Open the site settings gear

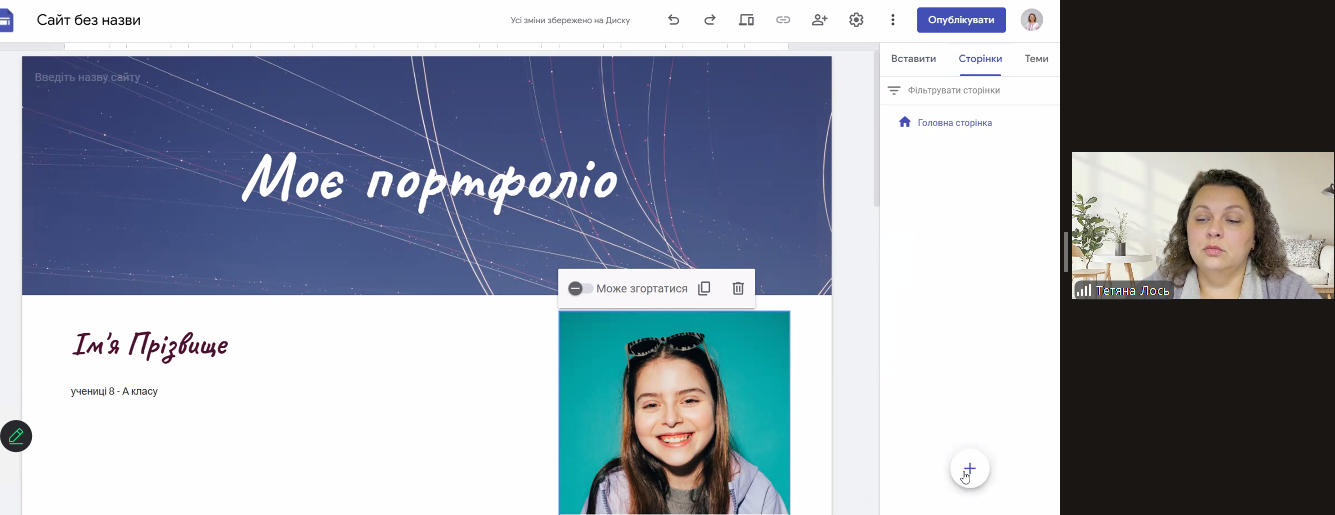856,20
